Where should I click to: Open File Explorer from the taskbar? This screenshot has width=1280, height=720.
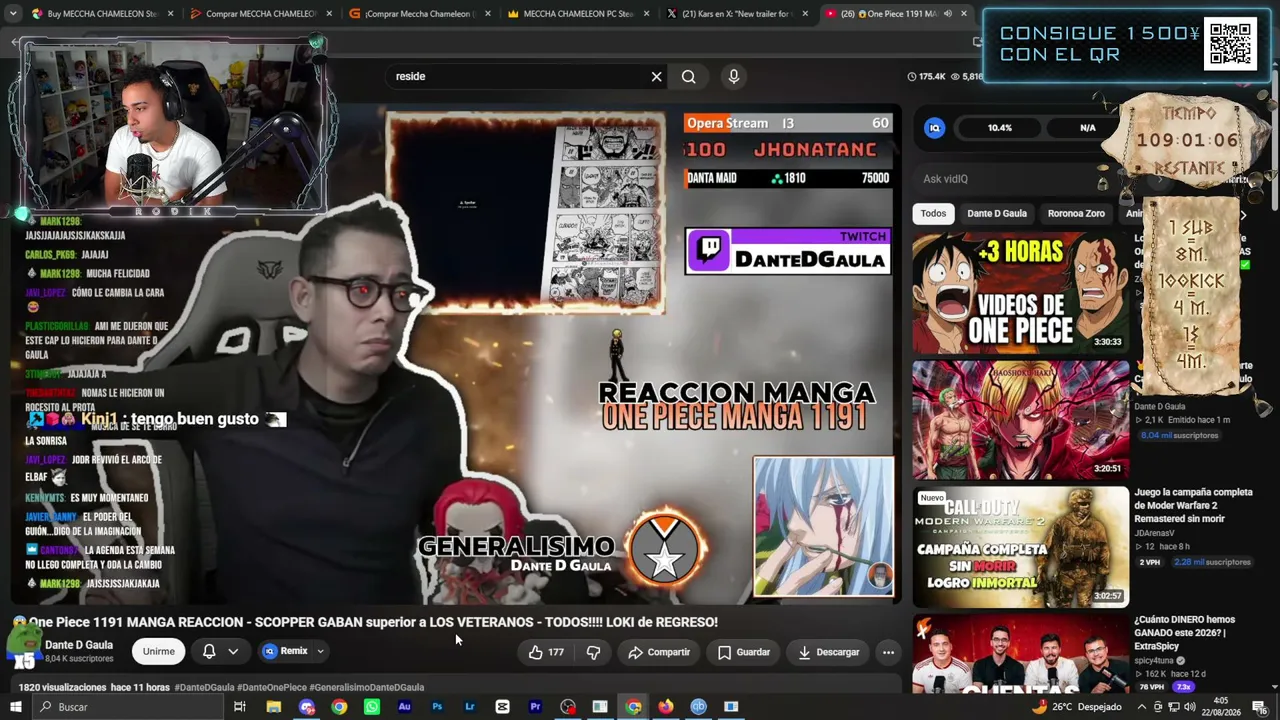pyautogui.click(x=273, y=707)
